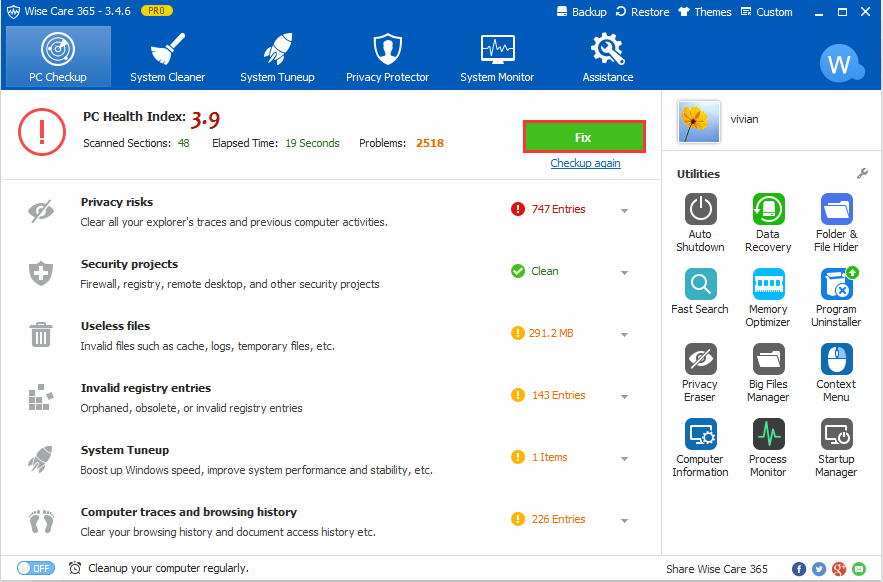Share Wise Care 365 via email icon
Viewport: 883px width, 582px height.
pyautogui.click(x=859, y=569)
